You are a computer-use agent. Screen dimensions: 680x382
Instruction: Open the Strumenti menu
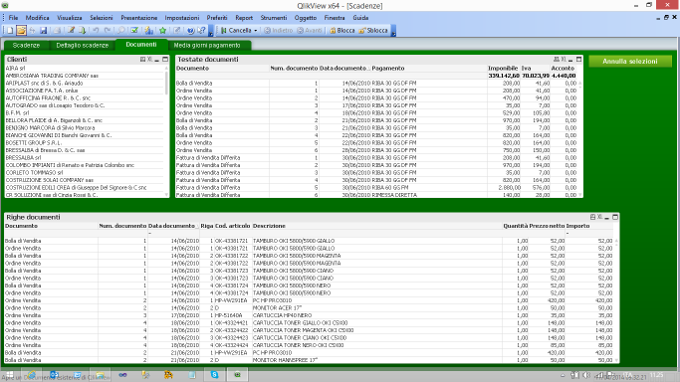coord(274,18)
